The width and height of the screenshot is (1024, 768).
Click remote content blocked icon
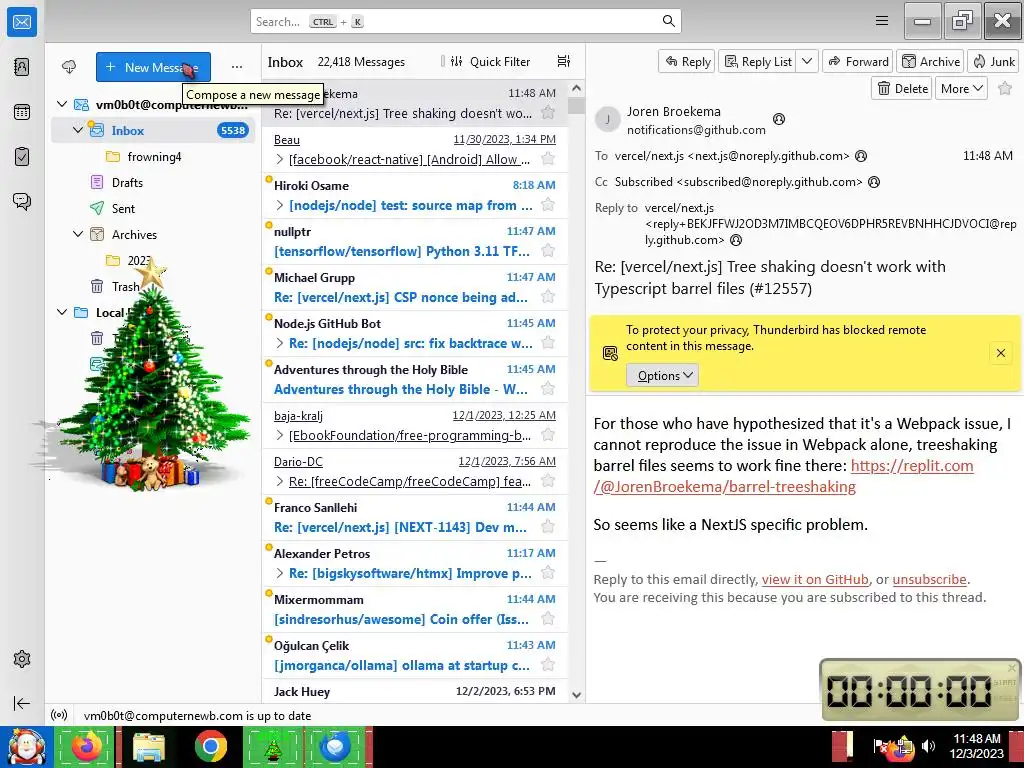[610, 353]
